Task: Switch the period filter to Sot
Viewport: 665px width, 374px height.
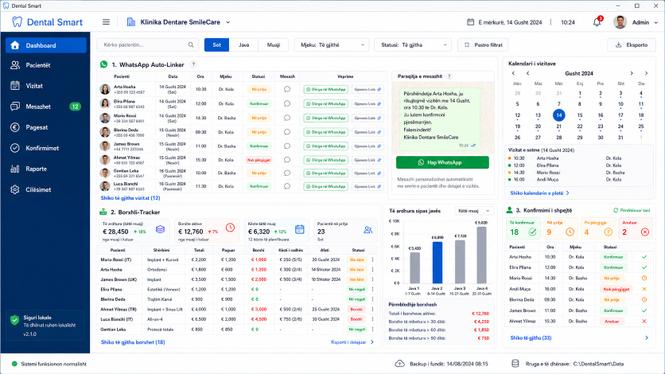Action: (217, 45)
